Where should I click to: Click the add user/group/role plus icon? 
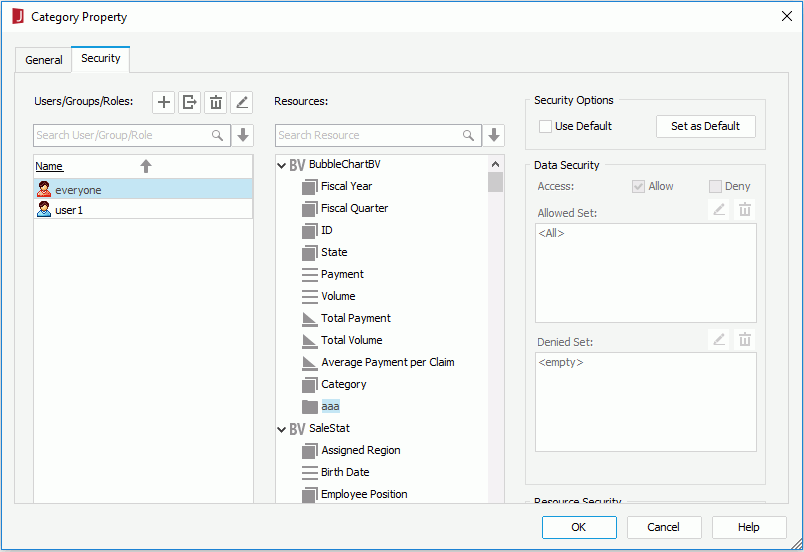(164, 103)
